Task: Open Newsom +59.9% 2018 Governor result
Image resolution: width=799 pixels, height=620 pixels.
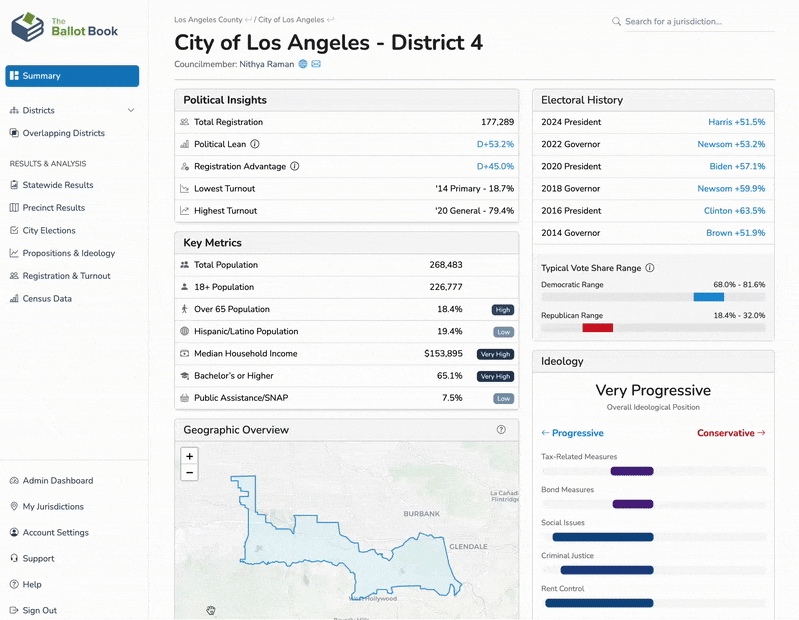Action: point(731,188)
